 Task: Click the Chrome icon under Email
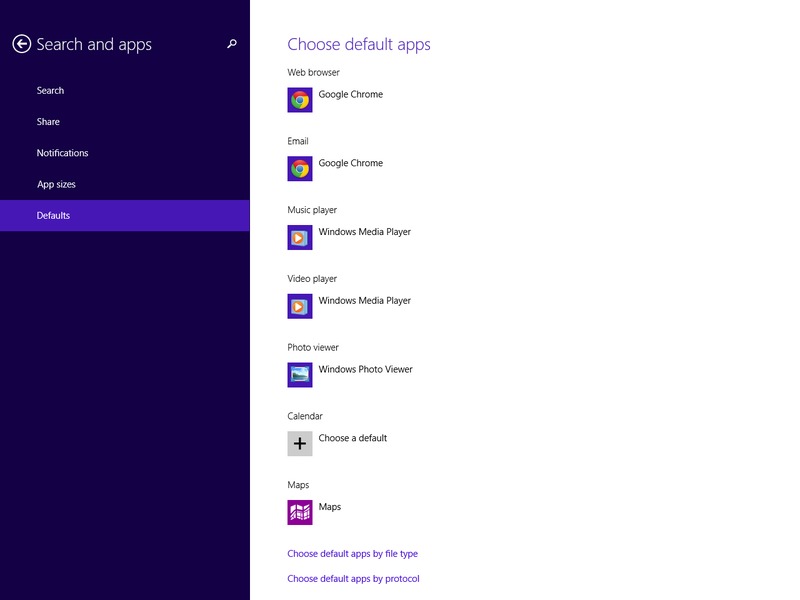point(300,169)
